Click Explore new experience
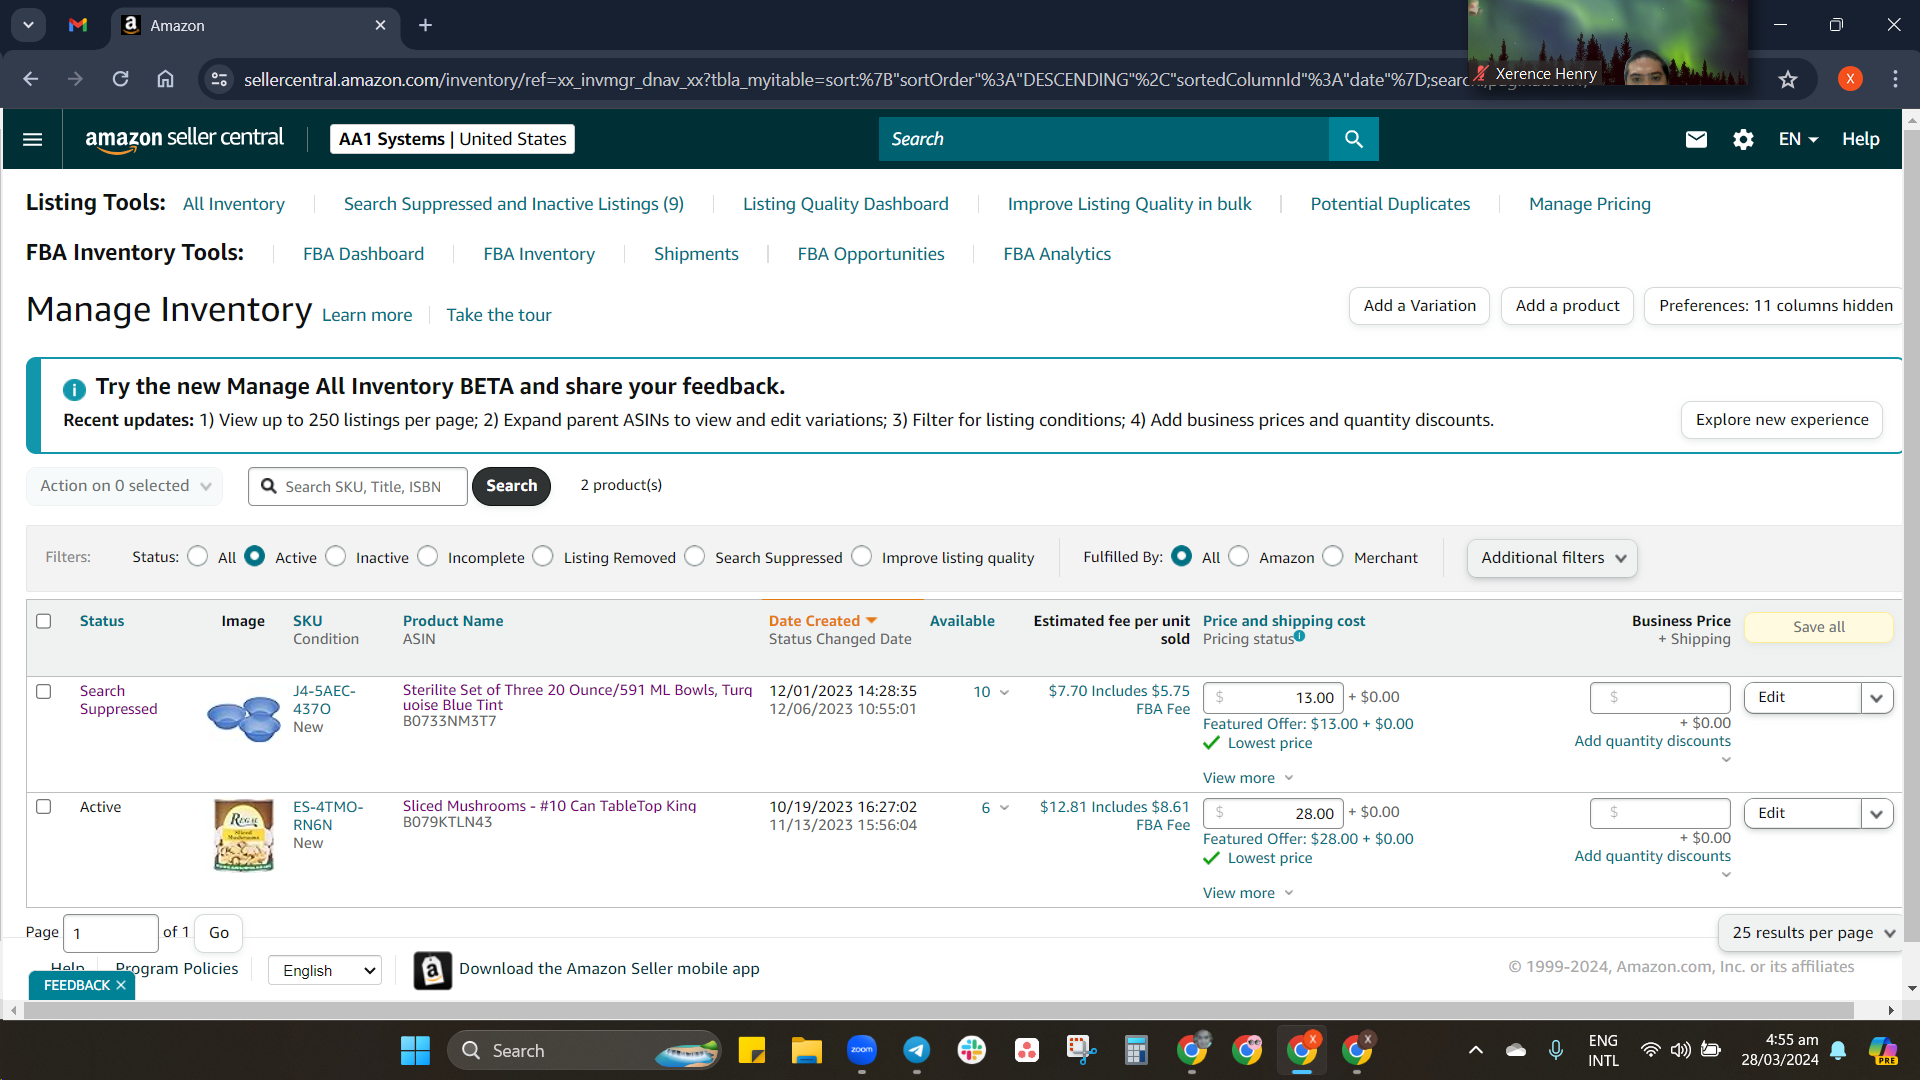Viewport: 1920px width, 1080px height. click(x=1782, y=420)
